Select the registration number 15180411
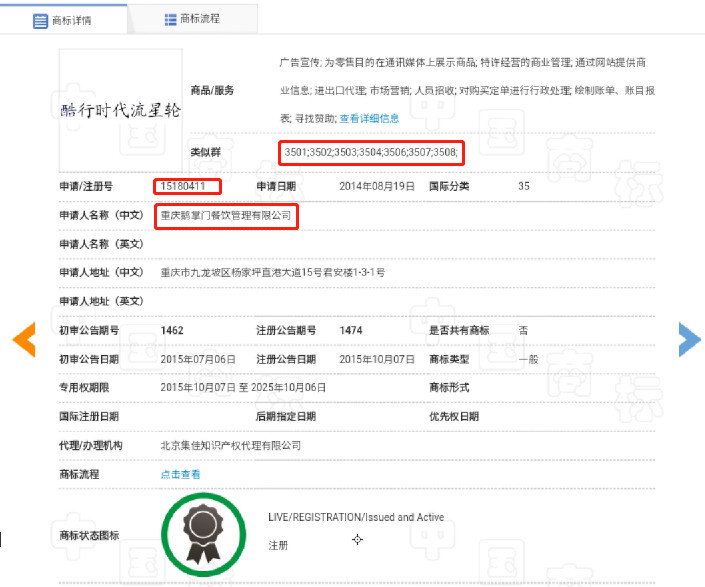705x587 pixels. tap(183, 186)
